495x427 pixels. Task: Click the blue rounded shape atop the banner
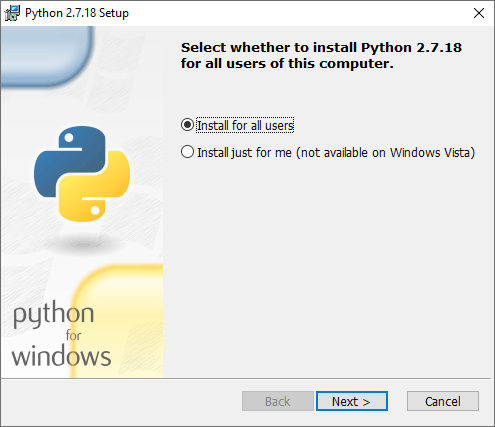click(x=47, y=57)
